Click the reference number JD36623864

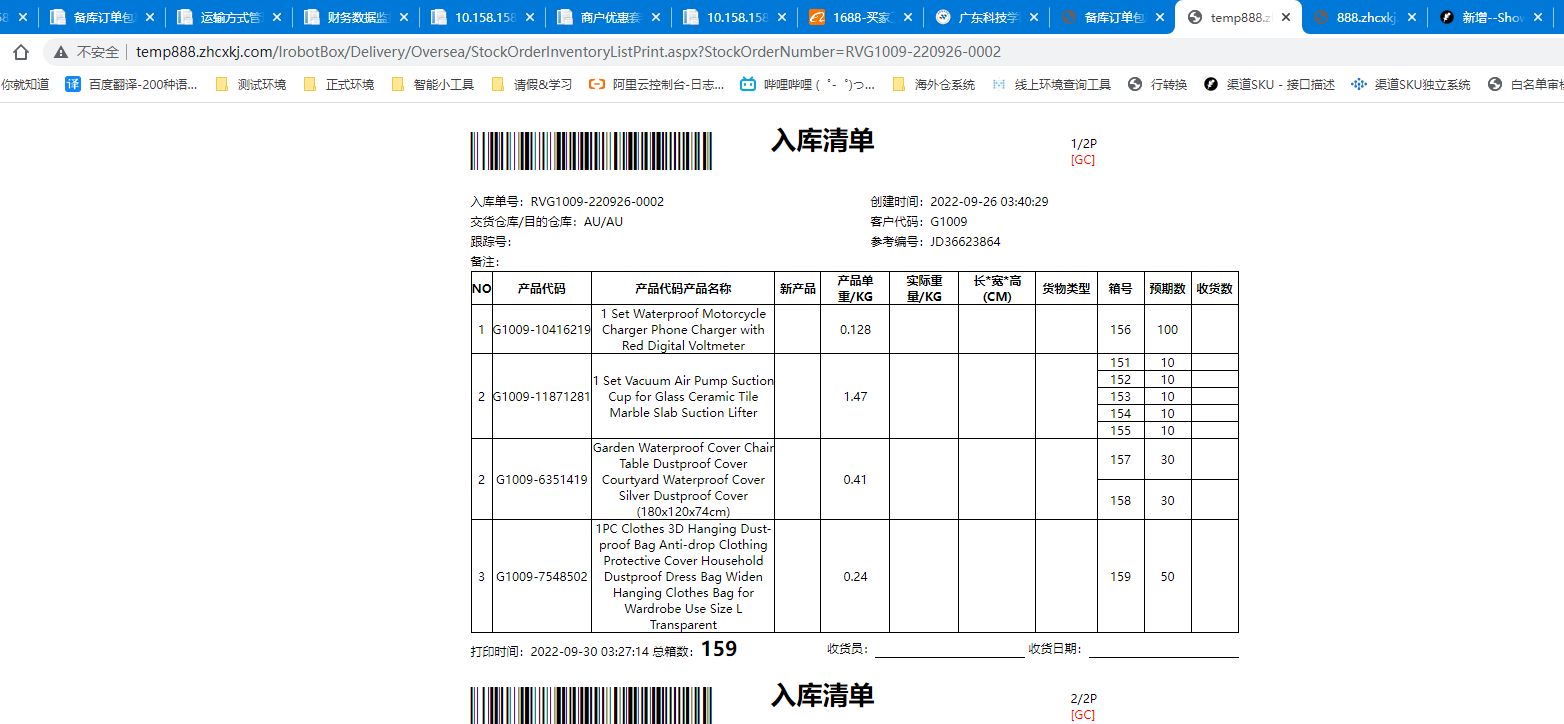(x=965, y=242)
